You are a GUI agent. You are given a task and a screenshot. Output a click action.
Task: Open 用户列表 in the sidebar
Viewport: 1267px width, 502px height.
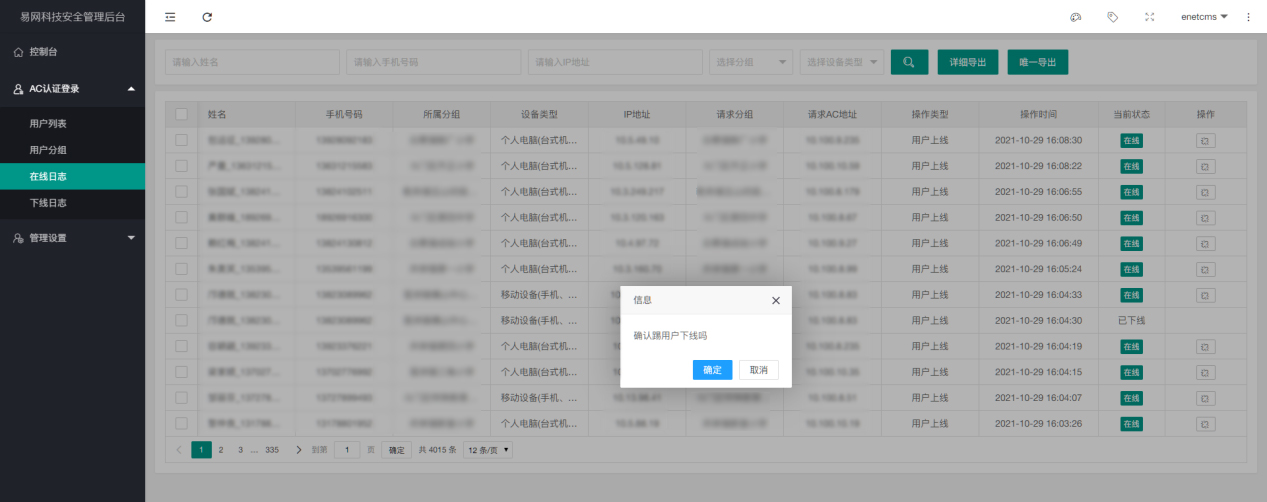[48, 124]
